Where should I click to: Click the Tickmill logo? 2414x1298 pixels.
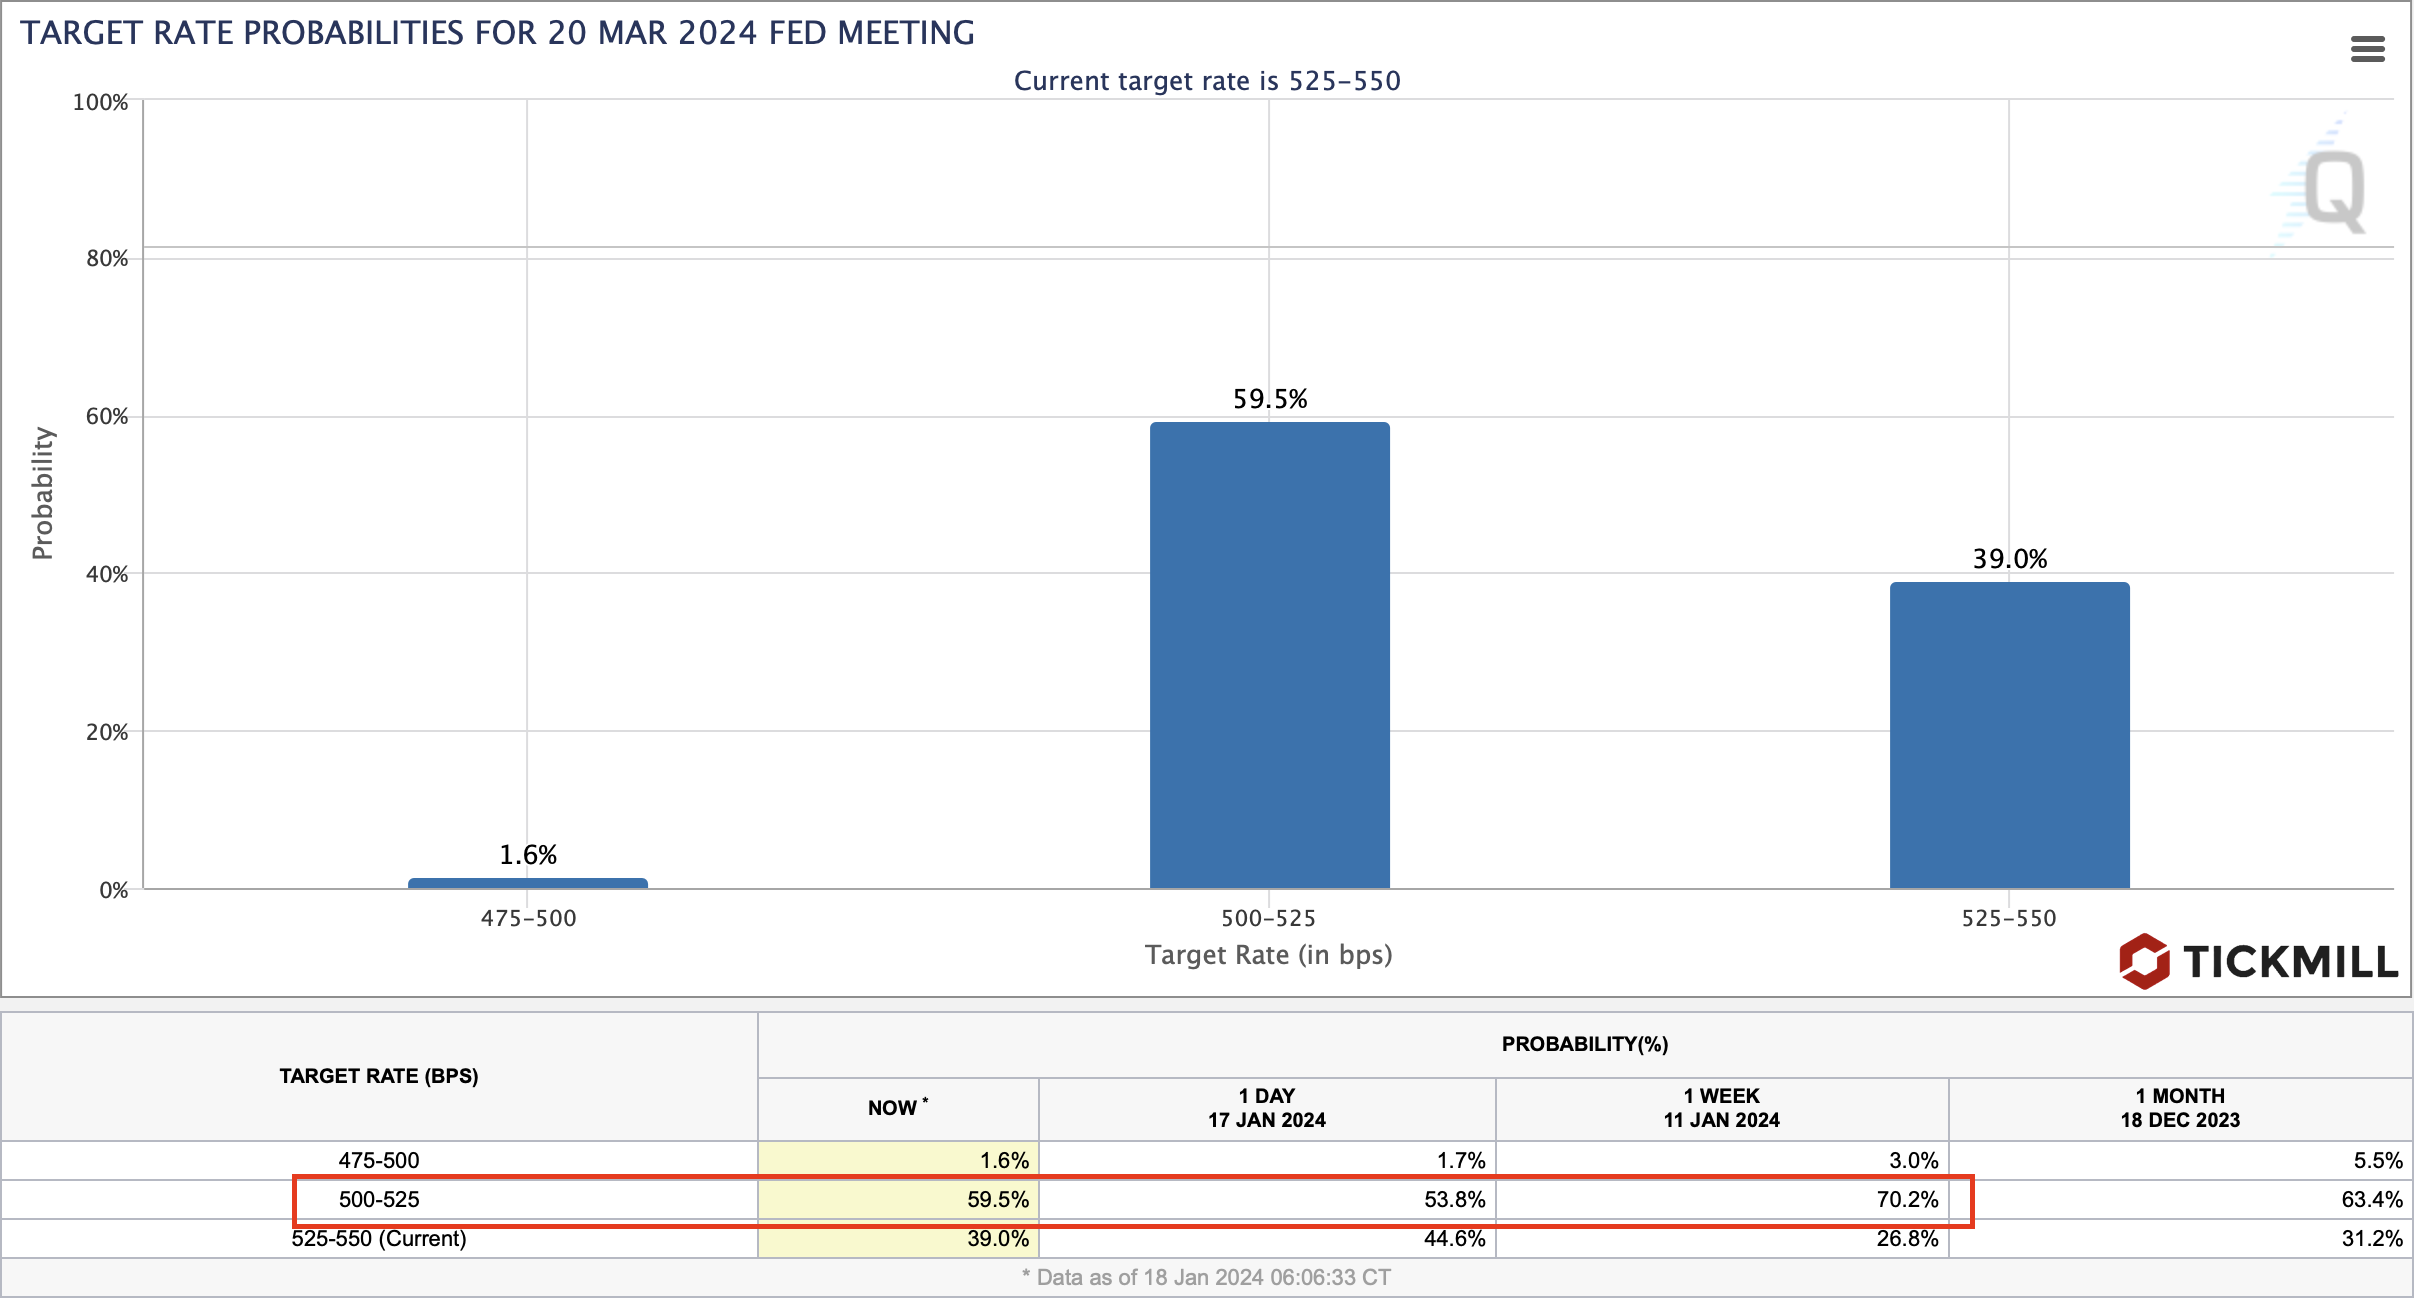[2258, 961]
